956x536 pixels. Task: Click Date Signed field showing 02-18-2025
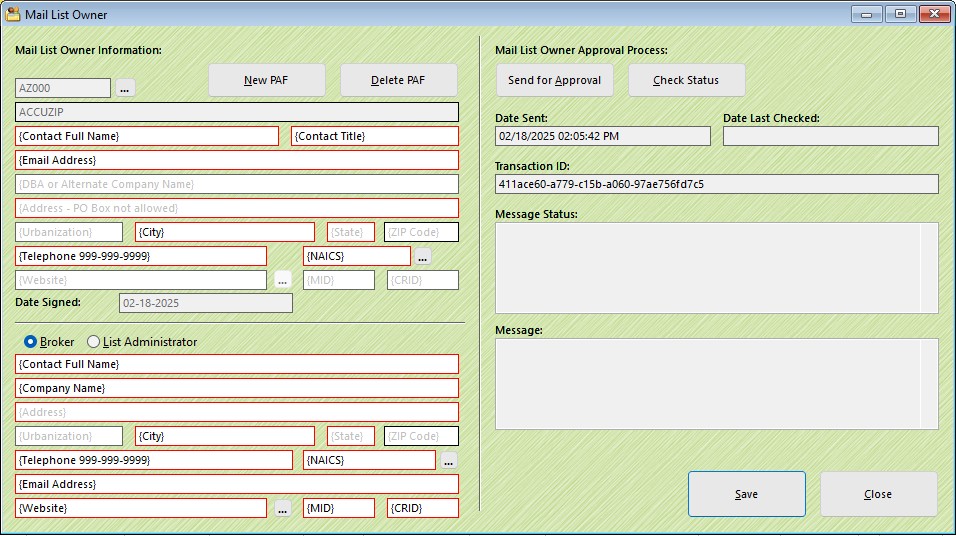point(206,303)
